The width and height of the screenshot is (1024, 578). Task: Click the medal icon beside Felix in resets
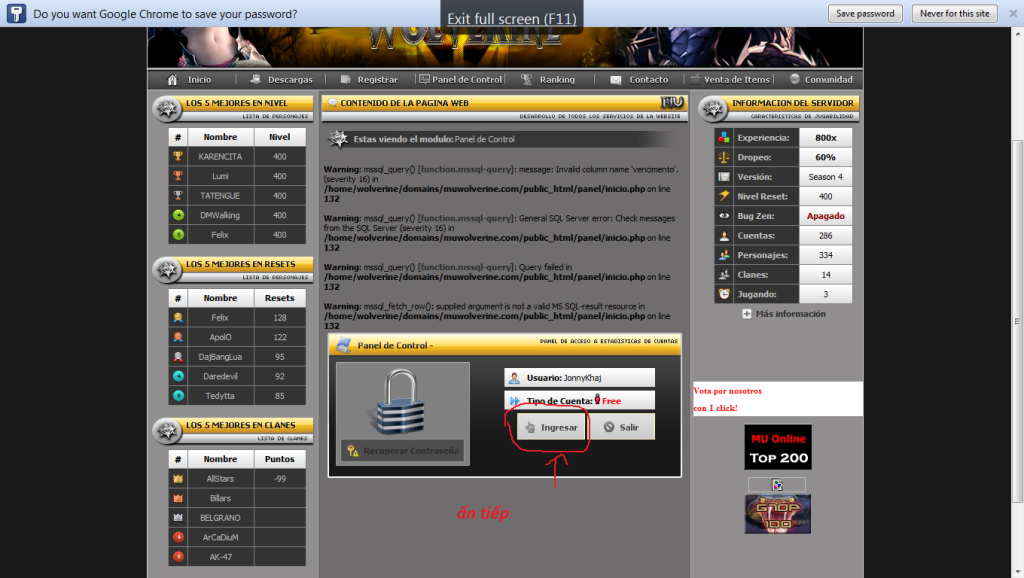click(x=178, y=317)
